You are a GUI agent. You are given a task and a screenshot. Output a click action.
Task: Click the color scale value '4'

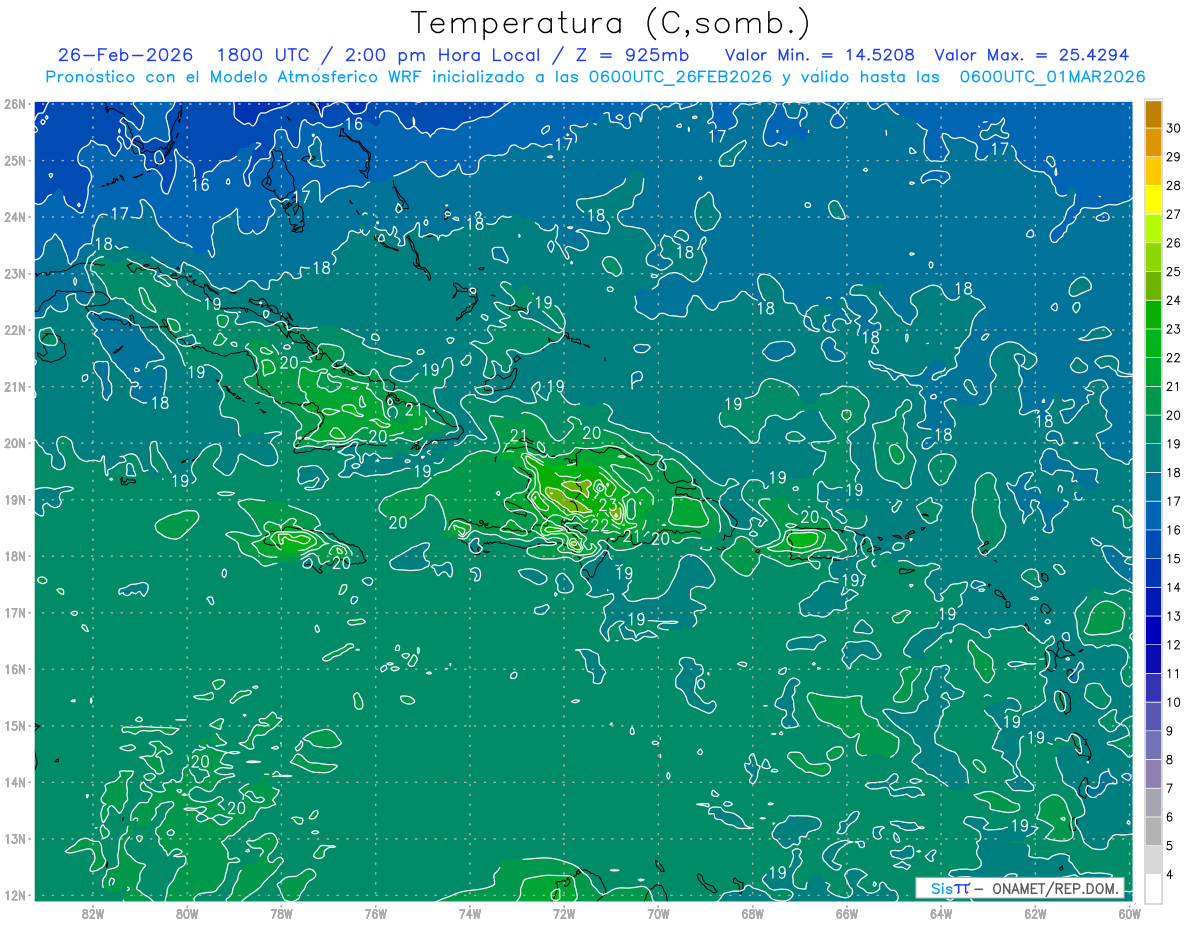1170,874
